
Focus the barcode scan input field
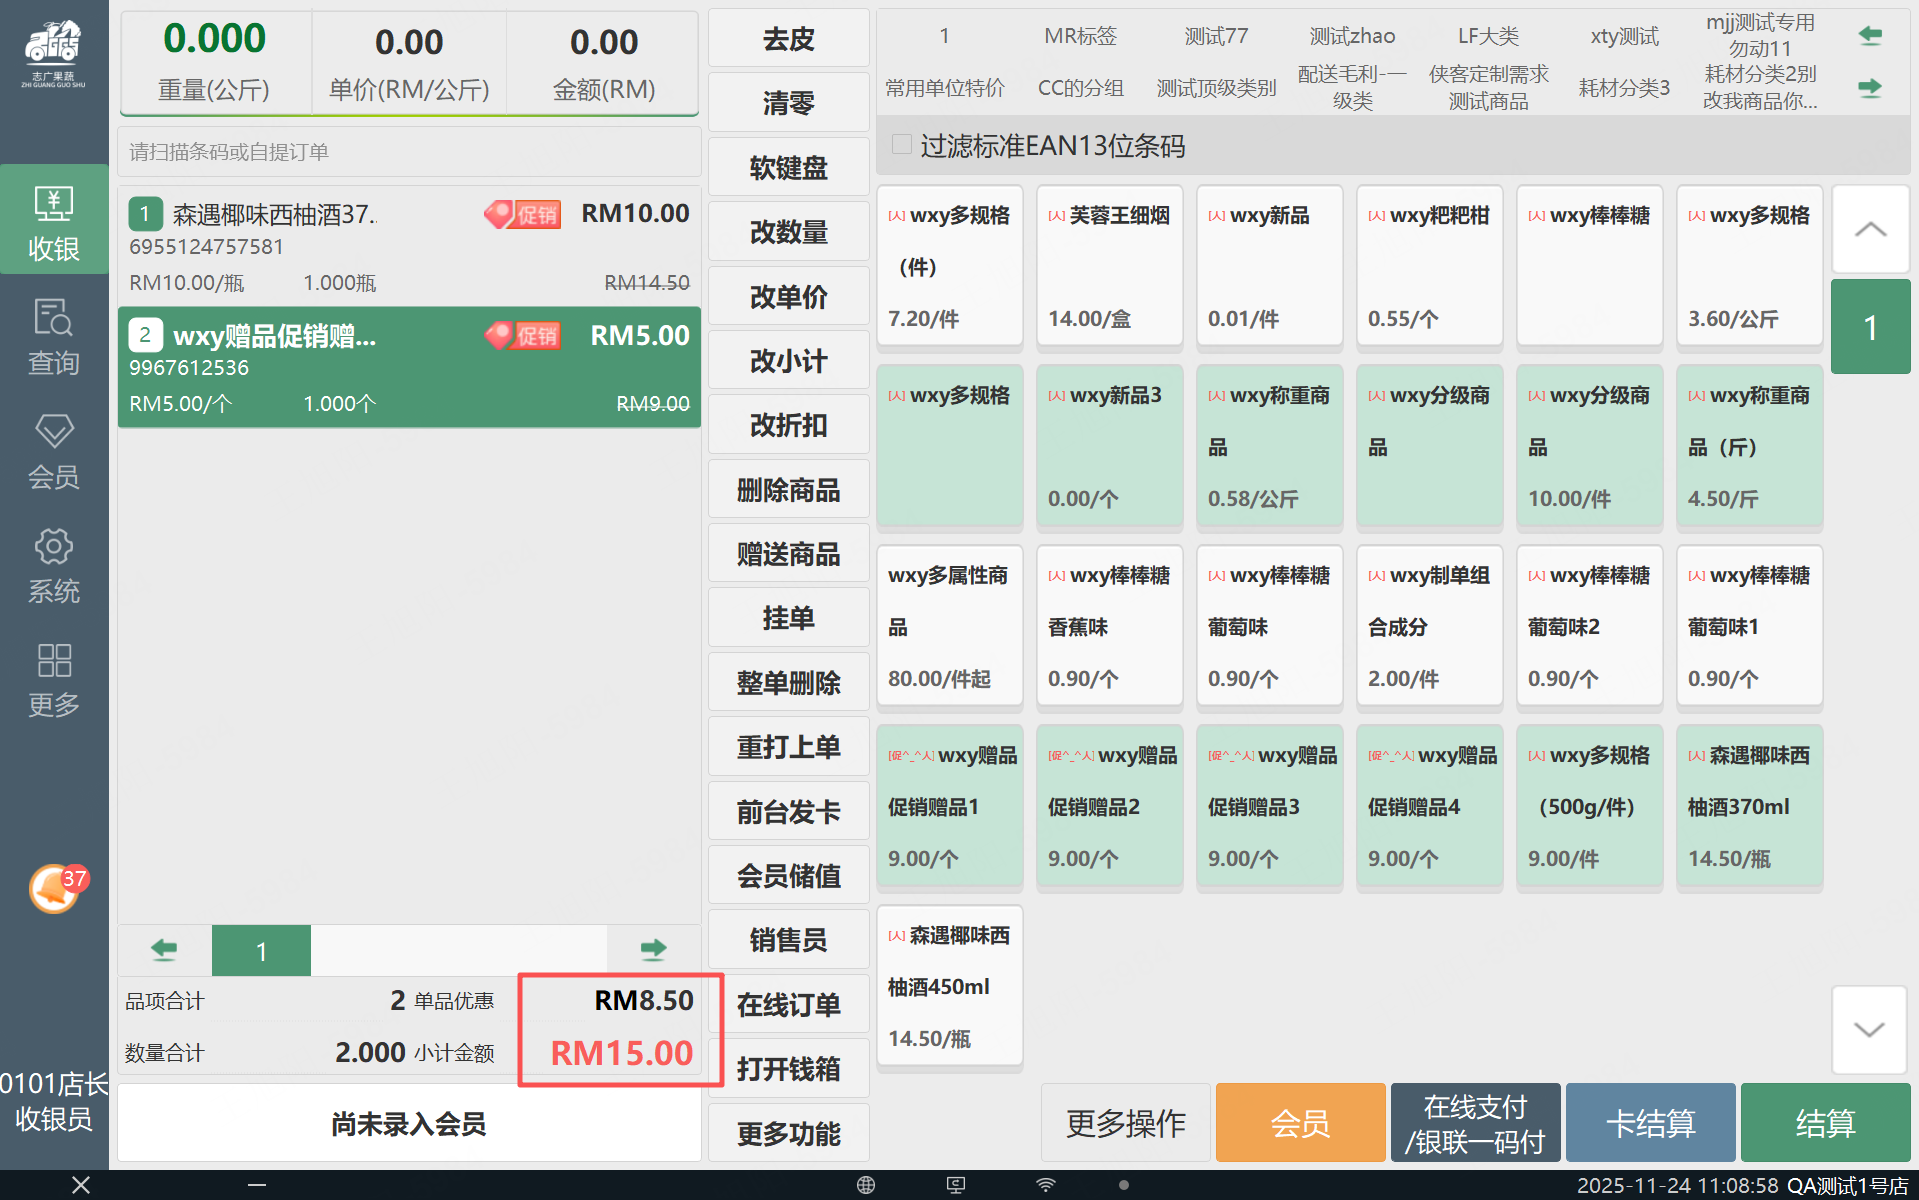click(409, 152)
